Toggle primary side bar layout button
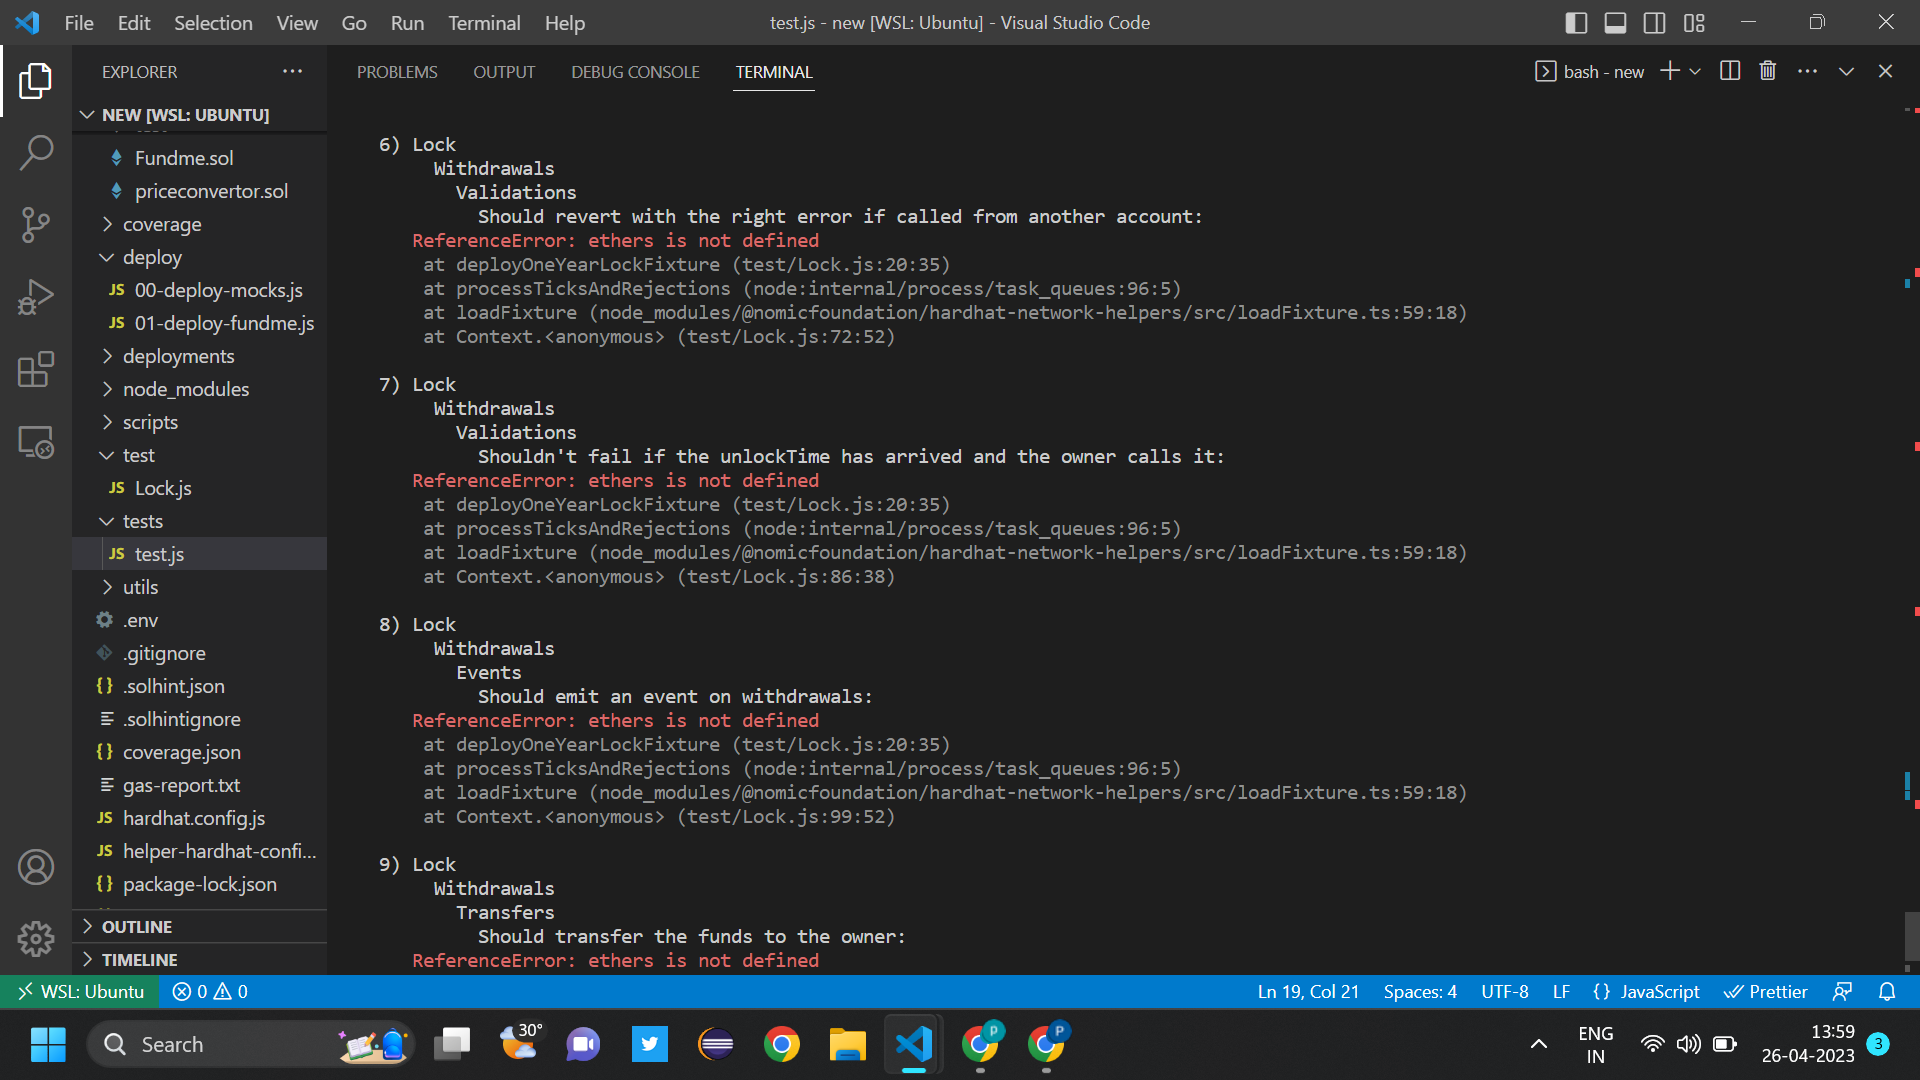1920x1080 pixels. (x=1576, y=22)
